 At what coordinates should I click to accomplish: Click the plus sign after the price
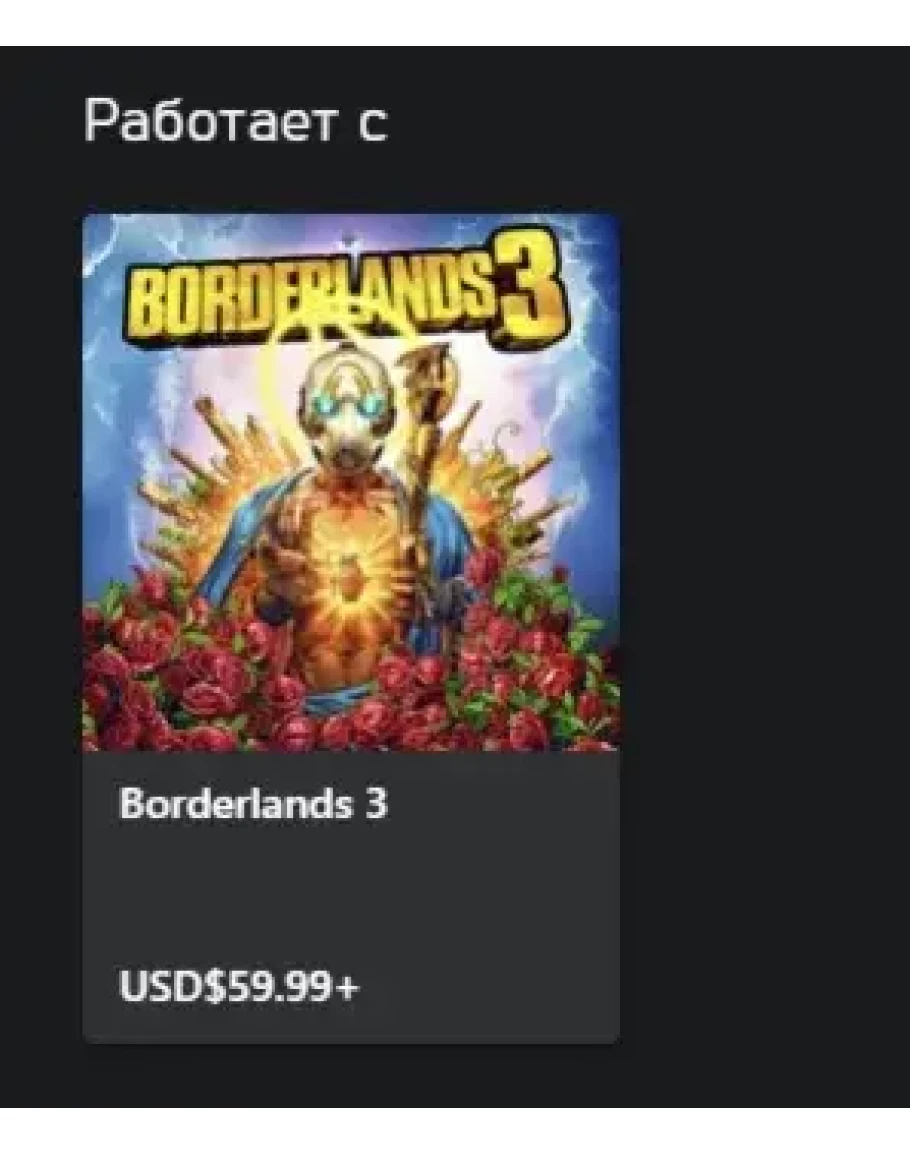point(346,987)
